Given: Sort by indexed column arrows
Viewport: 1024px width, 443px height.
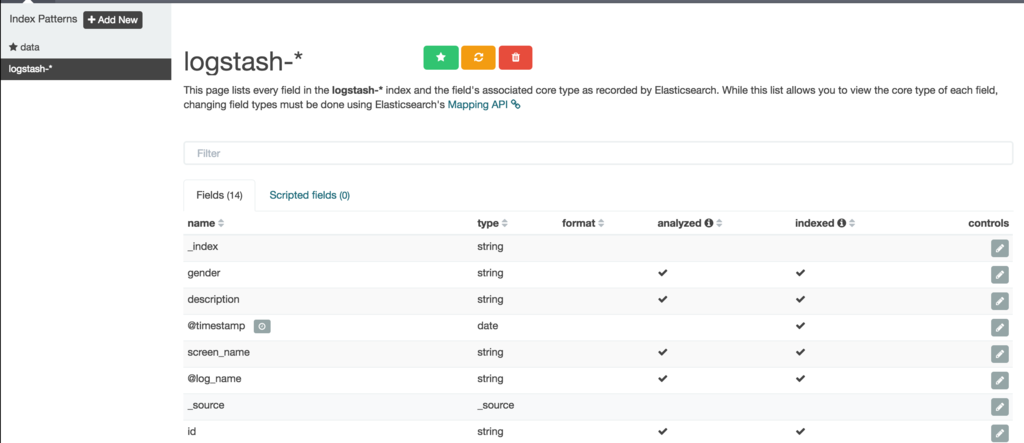Looking at the screenshot, I should [852, 223].
